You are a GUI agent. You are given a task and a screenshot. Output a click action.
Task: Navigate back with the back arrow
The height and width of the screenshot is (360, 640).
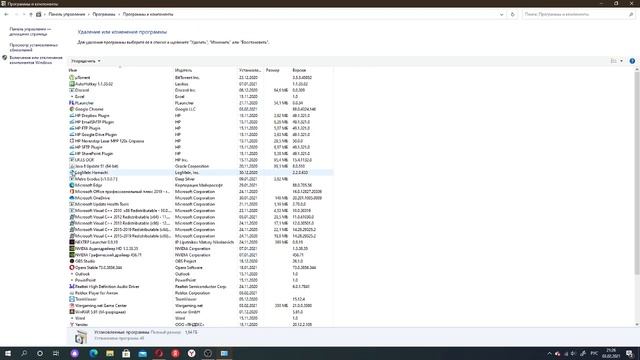tap(6, 14)
